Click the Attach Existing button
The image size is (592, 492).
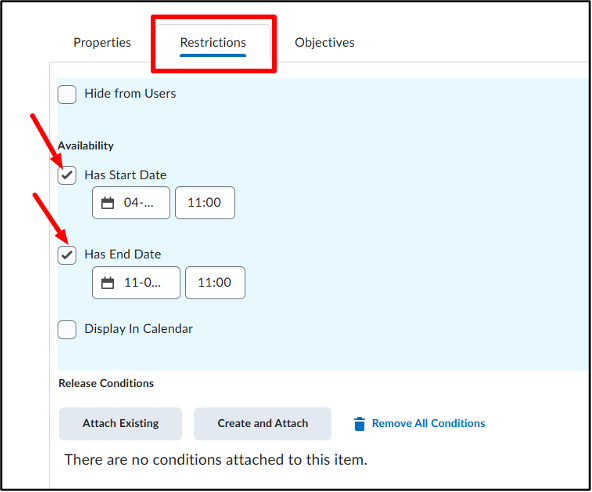coord(120,424)
